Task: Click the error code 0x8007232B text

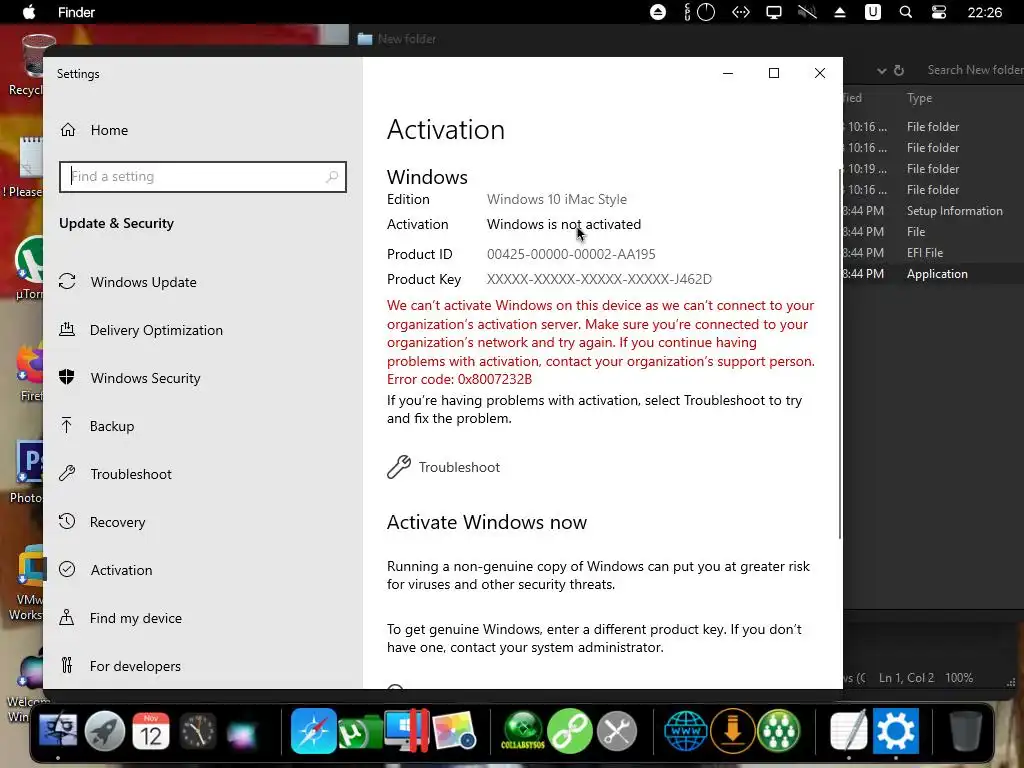Action: tap(494, 379)
